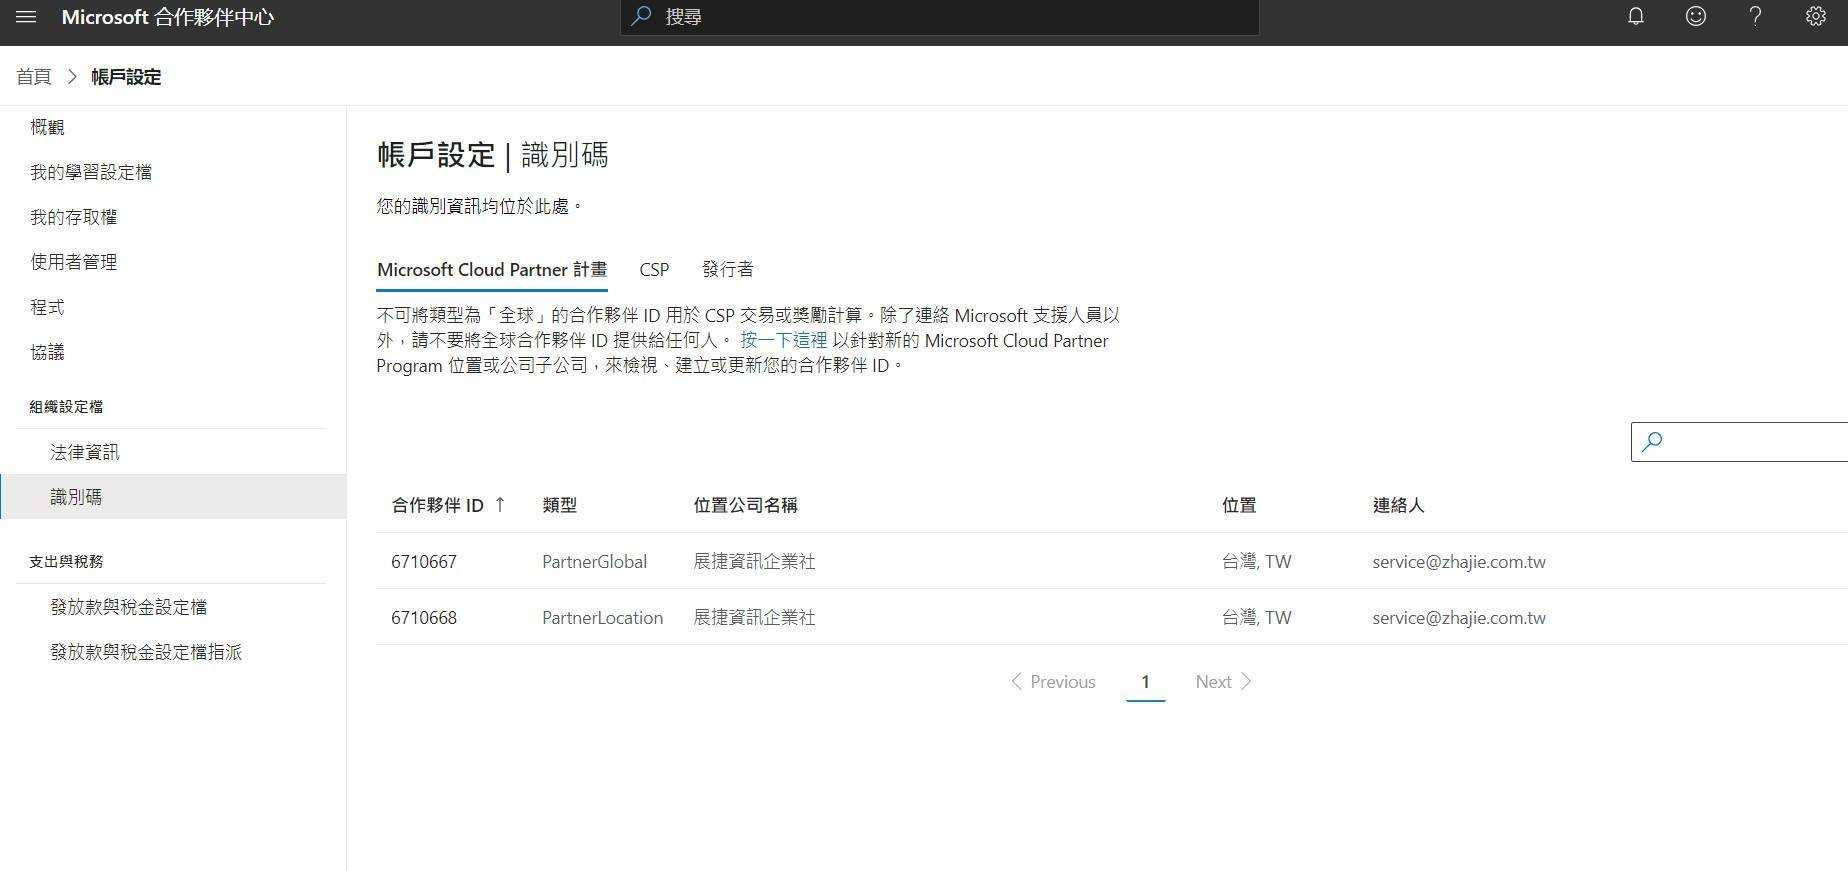Click 展捷資訊企業社 in the PartnerGlobal row

[x=755, y=561]
